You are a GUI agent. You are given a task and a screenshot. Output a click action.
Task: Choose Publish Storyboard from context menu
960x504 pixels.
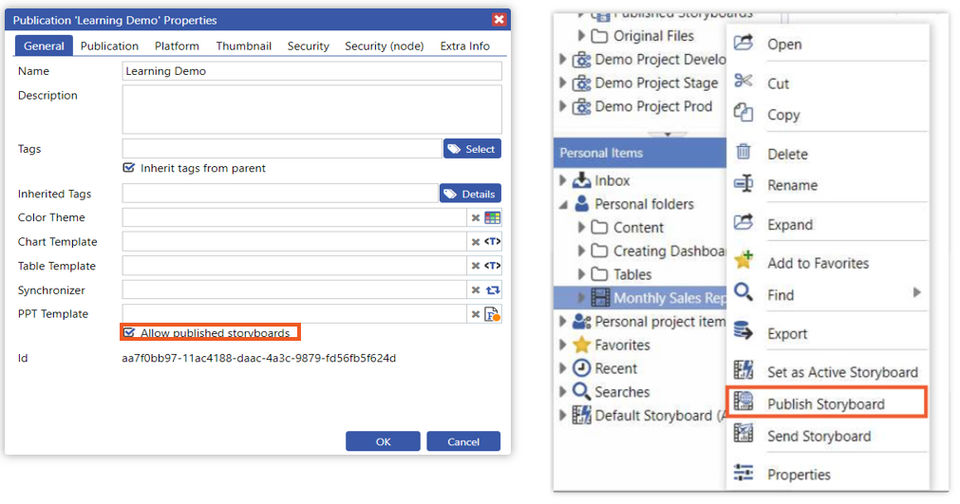click(825, 404)
